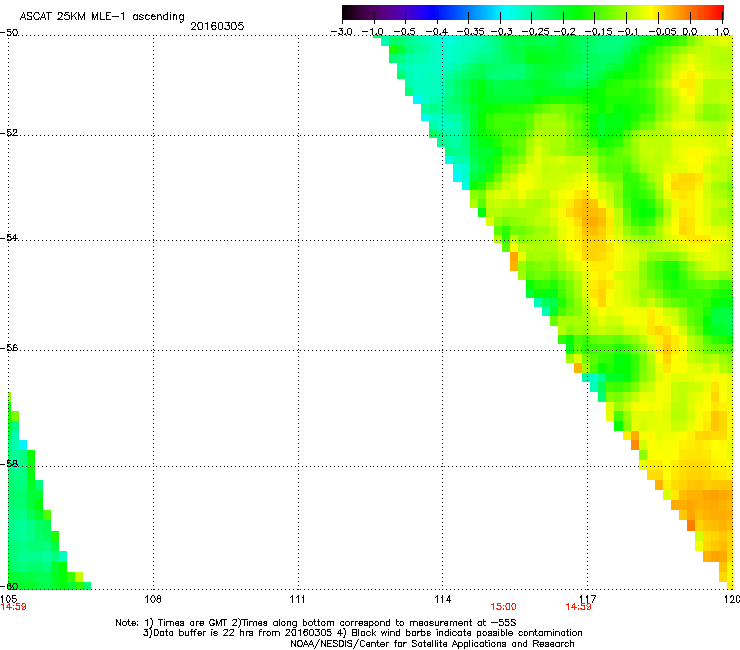This screenshot has height=650, width=740.
Task: Click the -58 latitude axis label
Action: [x=9, y=464]
